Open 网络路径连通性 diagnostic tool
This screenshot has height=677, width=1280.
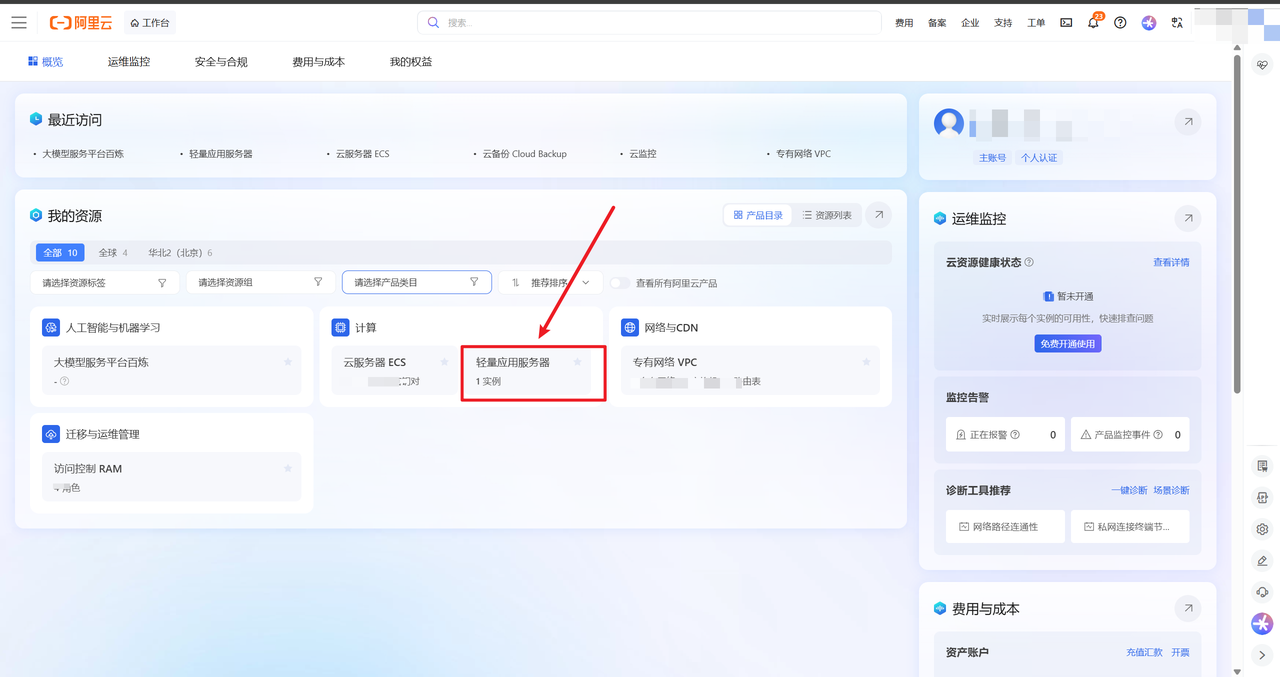click(x=1005, y=526)
